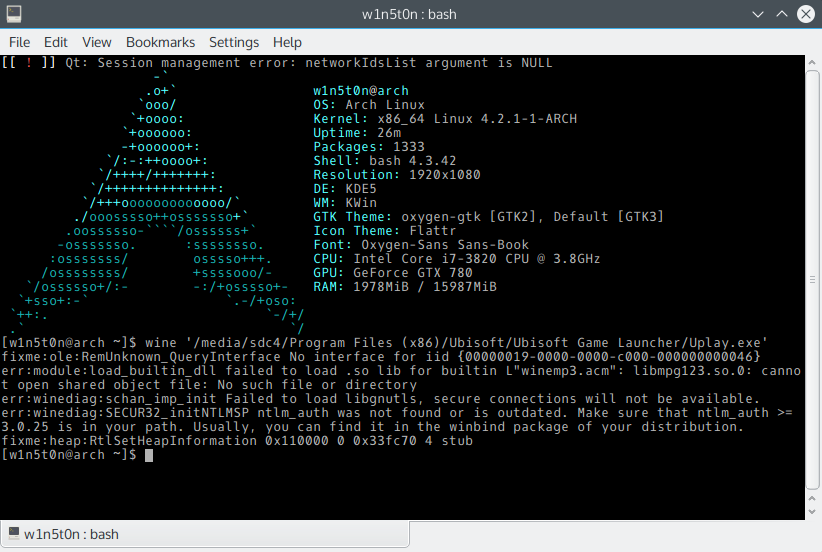Click the err:winediag:schan_imp_init line

[x=381, y=399]
